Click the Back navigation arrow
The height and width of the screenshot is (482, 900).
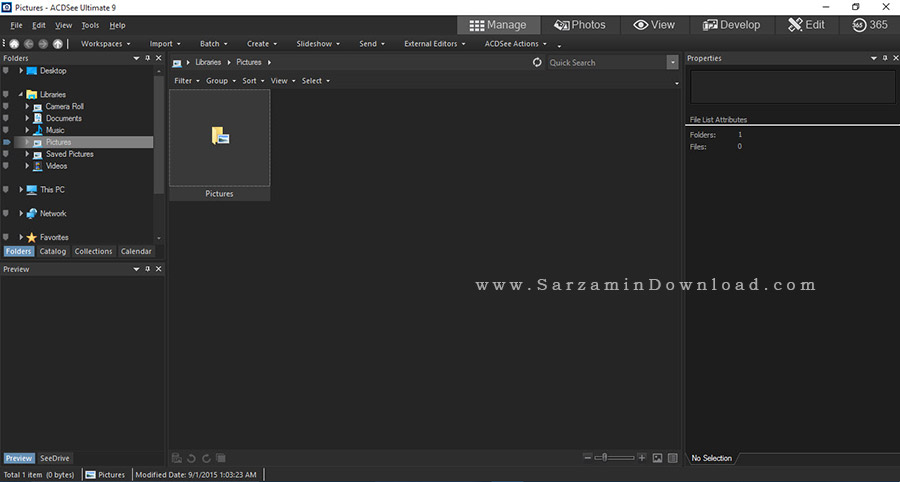tap(29, 44)
